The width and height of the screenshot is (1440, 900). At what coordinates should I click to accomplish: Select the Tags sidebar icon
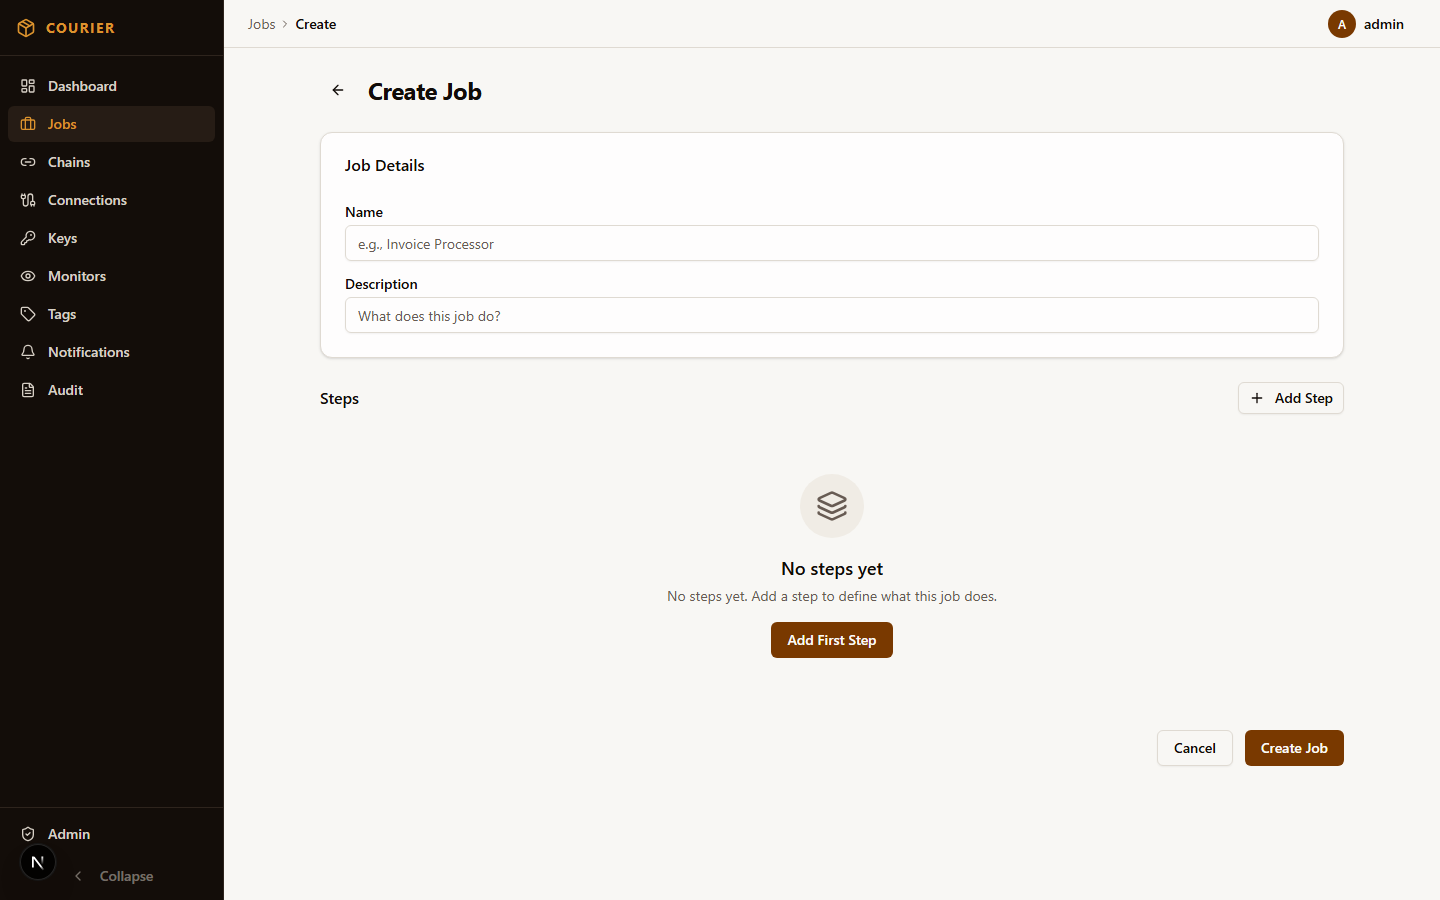click(x=28, y=314)
